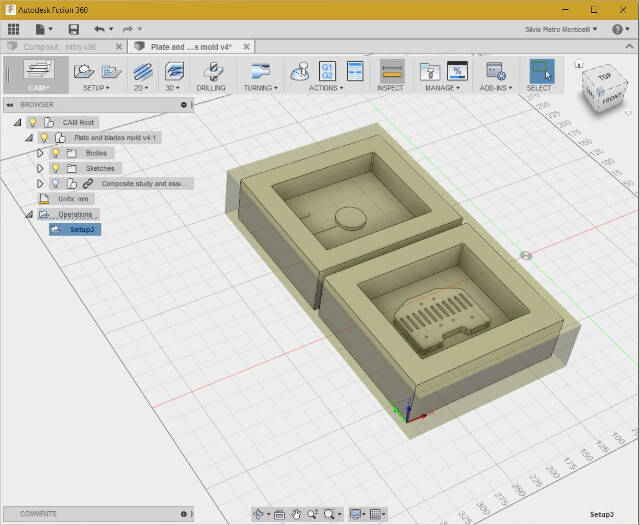Viewport: 640px width, 525px height.
Task: Click the Undo arrow
Action: pos(99,29)
